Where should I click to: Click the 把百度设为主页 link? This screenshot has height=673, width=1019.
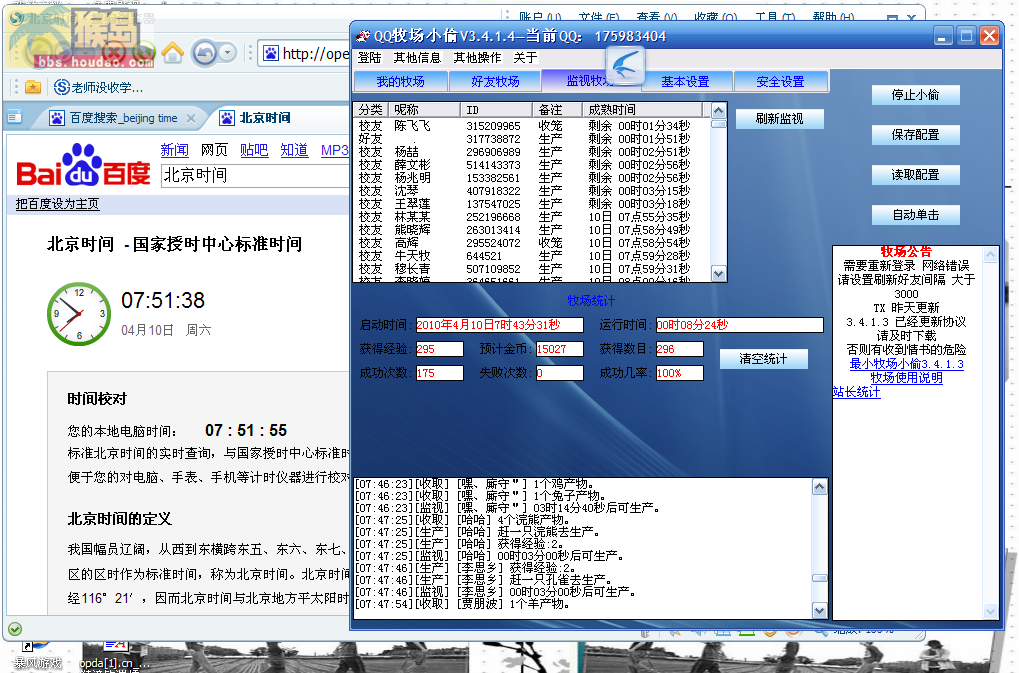click(57, 204)
